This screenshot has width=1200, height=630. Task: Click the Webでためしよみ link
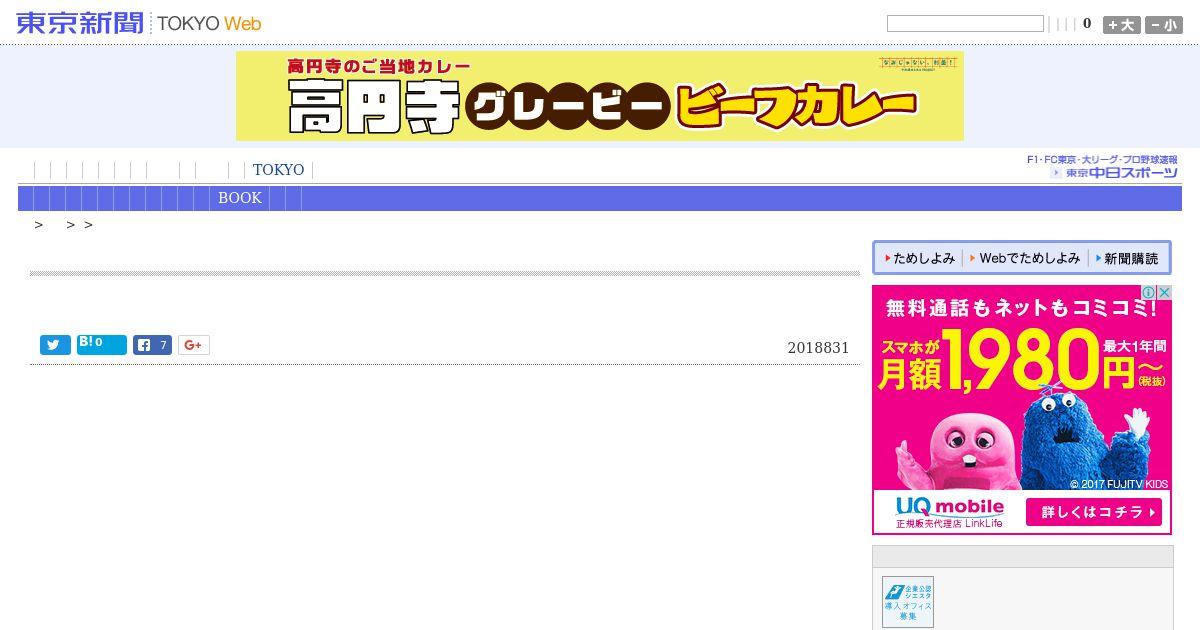[x=1025, y=258]
